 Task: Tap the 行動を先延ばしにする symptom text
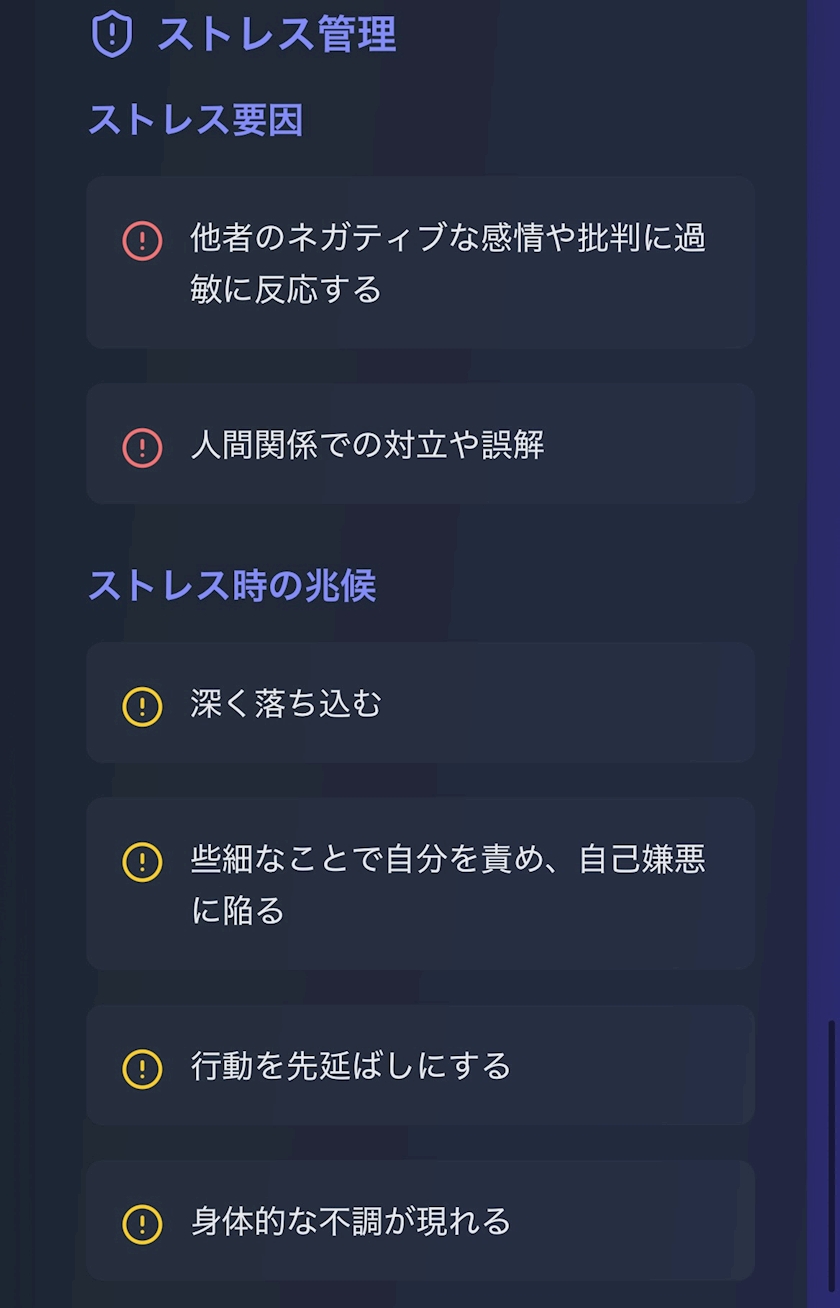tap(351, 1066)
